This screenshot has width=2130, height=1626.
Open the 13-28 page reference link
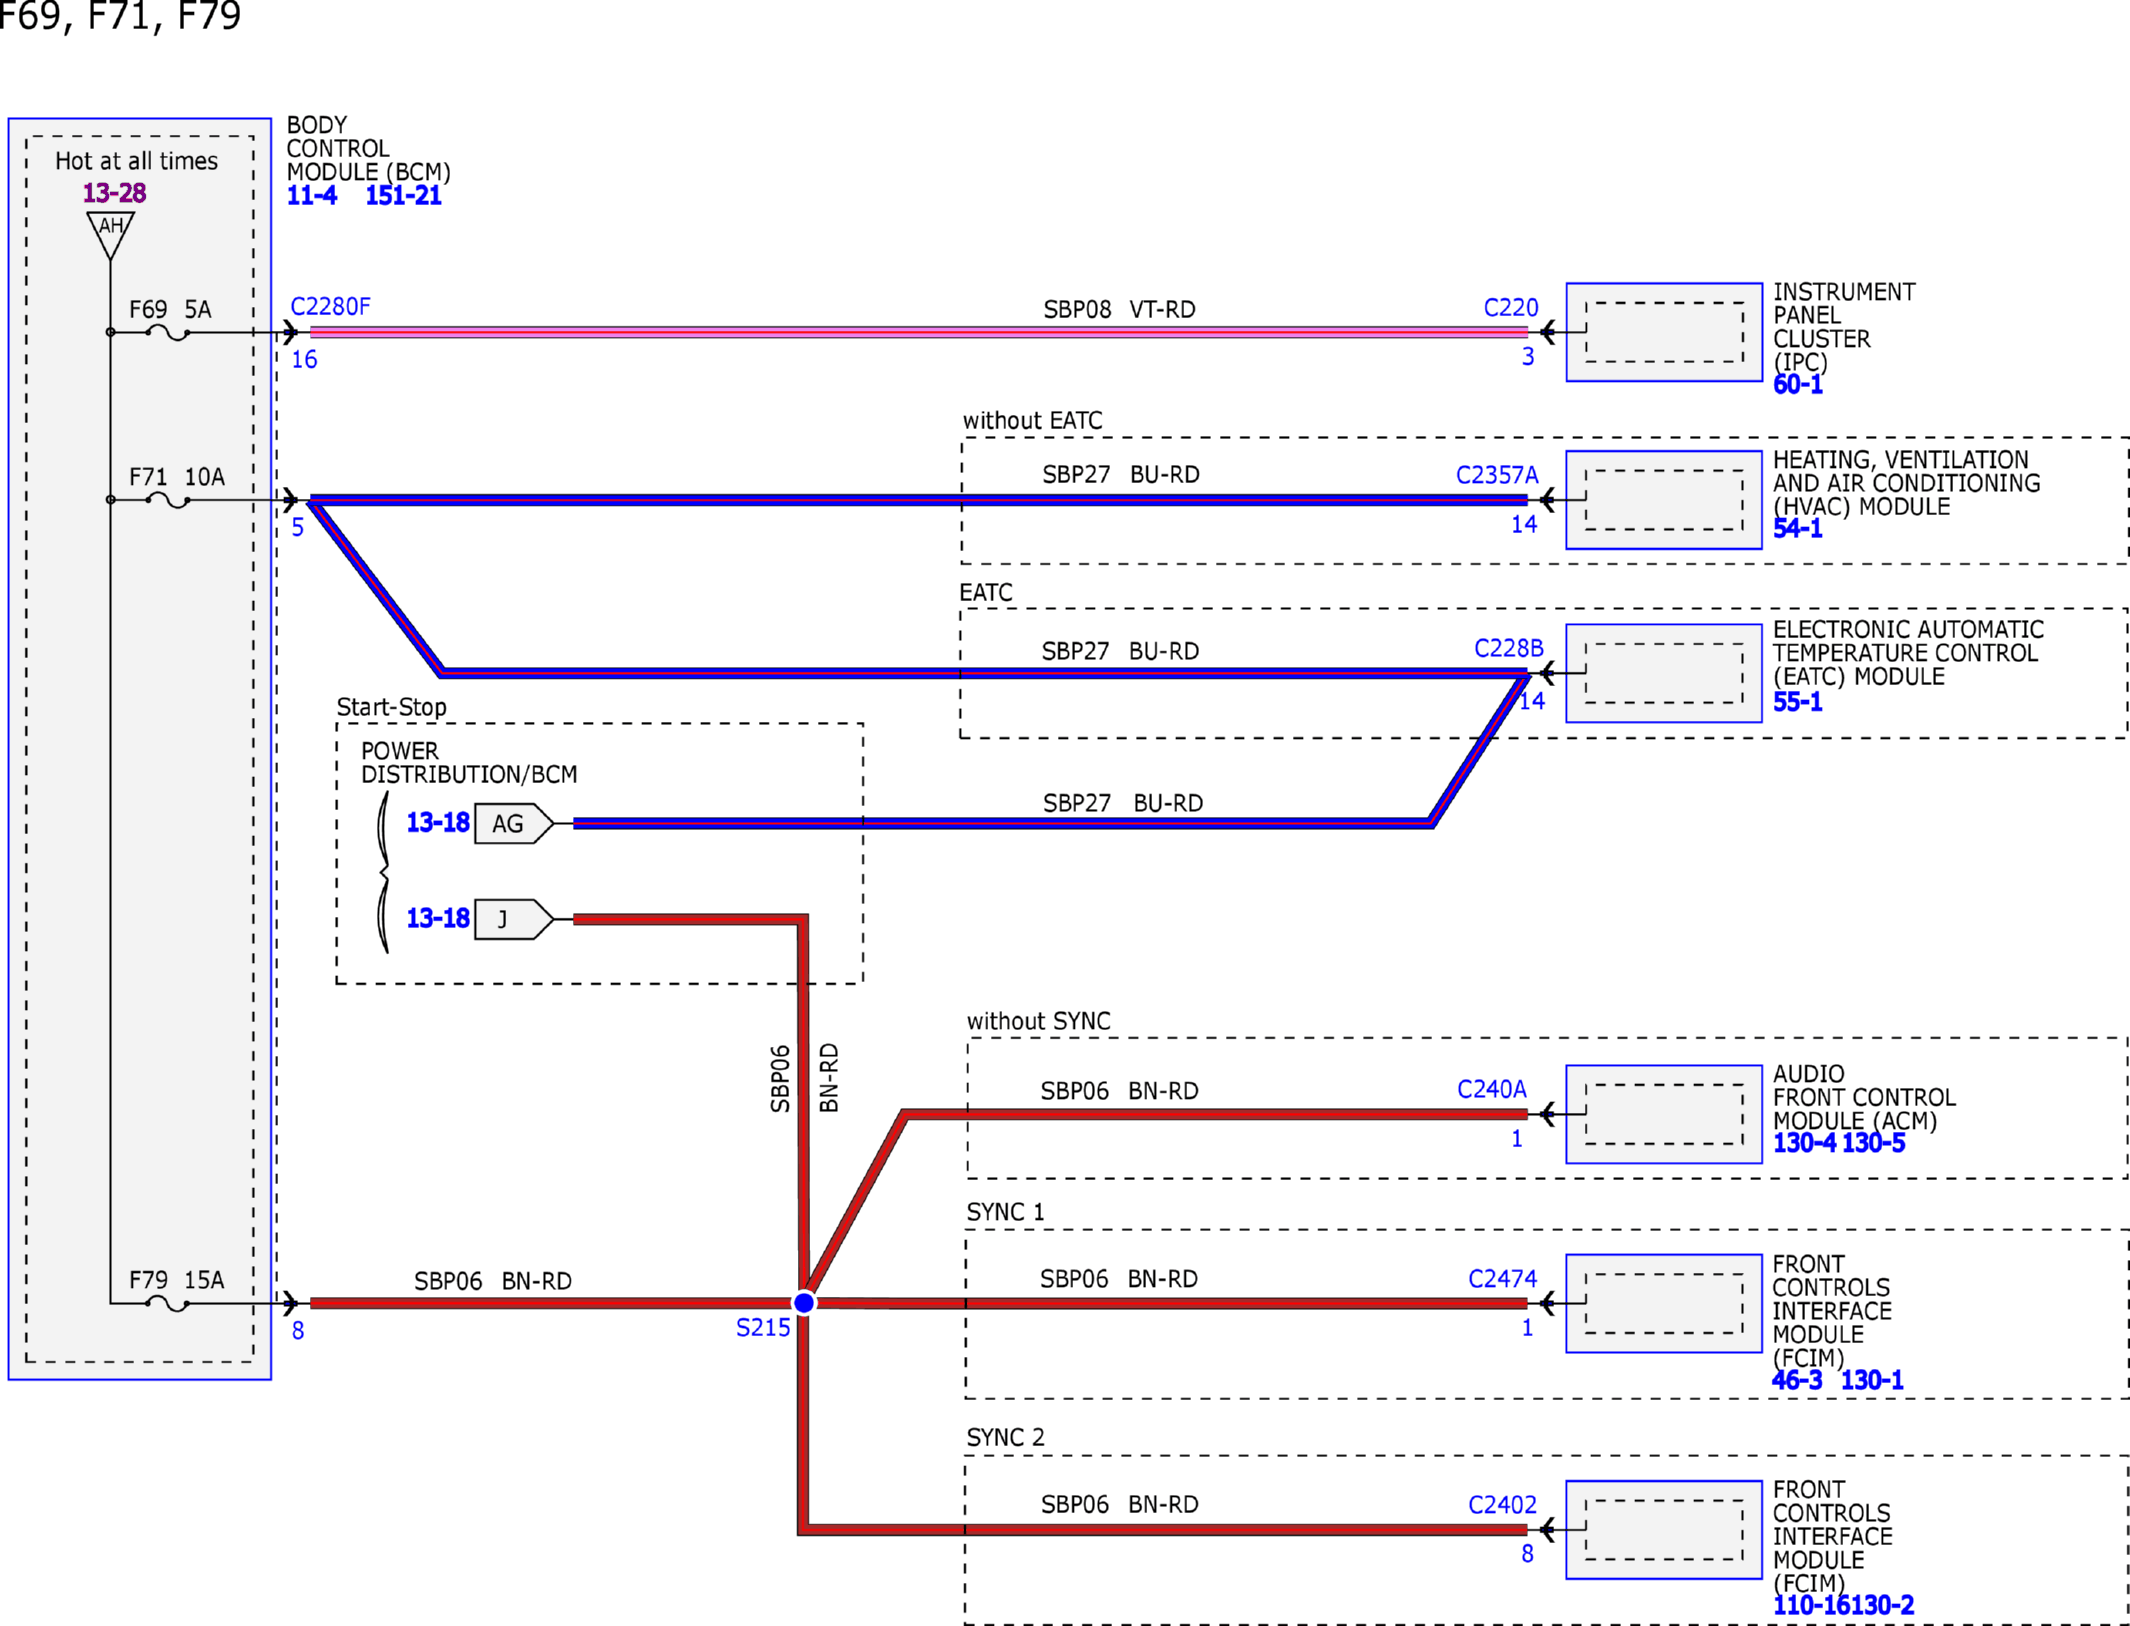[x=114, y=192]
